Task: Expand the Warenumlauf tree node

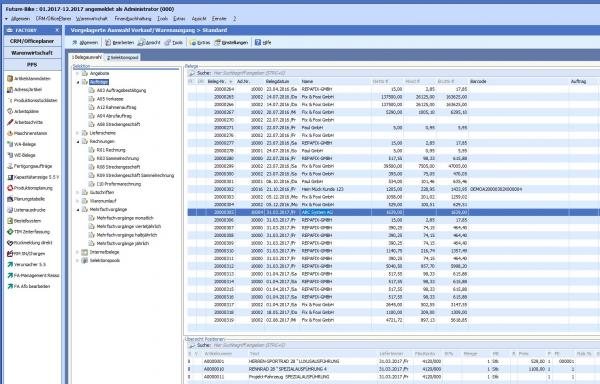Action: pyautogui.click(x=78, y=201)
